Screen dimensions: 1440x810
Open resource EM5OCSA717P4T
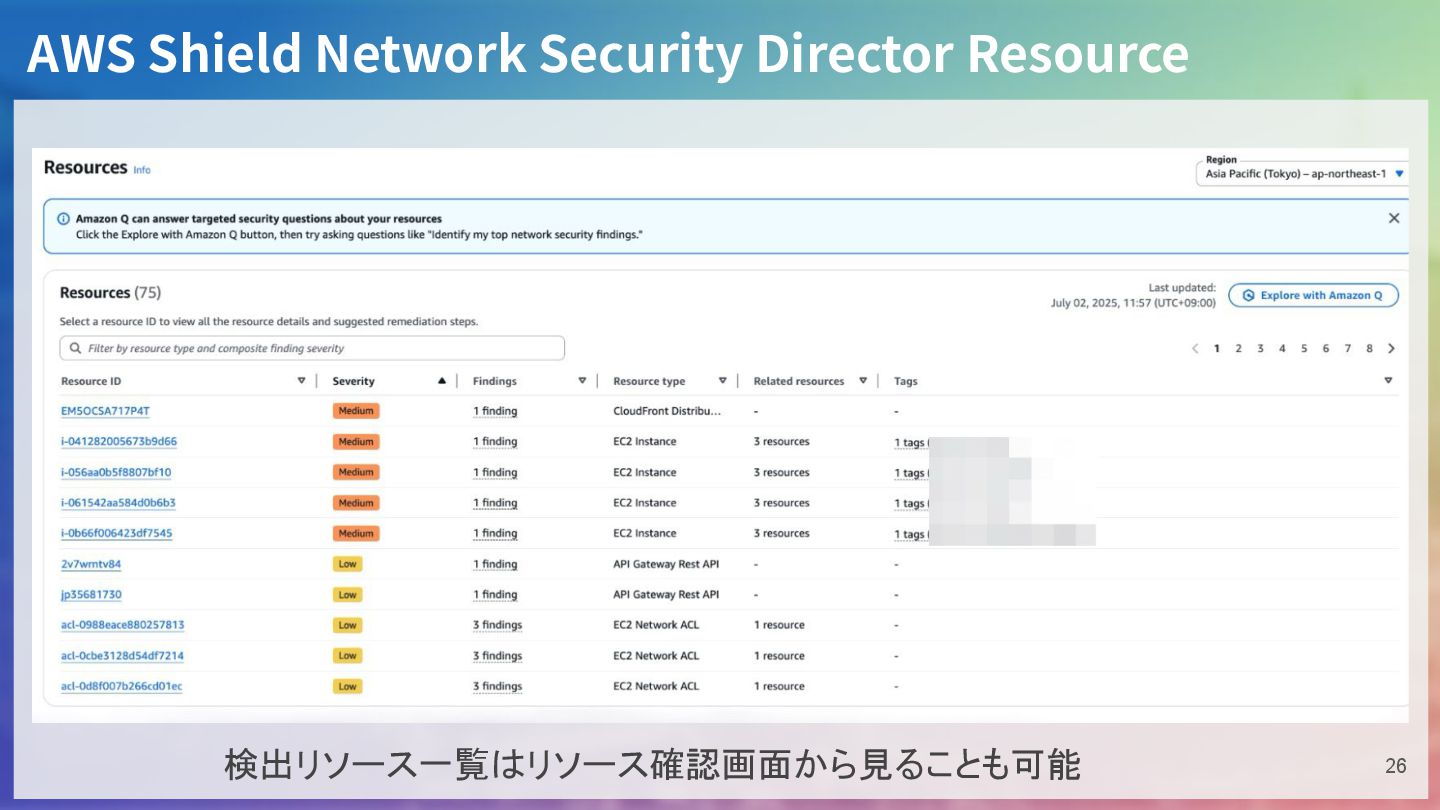click(105, 411)
